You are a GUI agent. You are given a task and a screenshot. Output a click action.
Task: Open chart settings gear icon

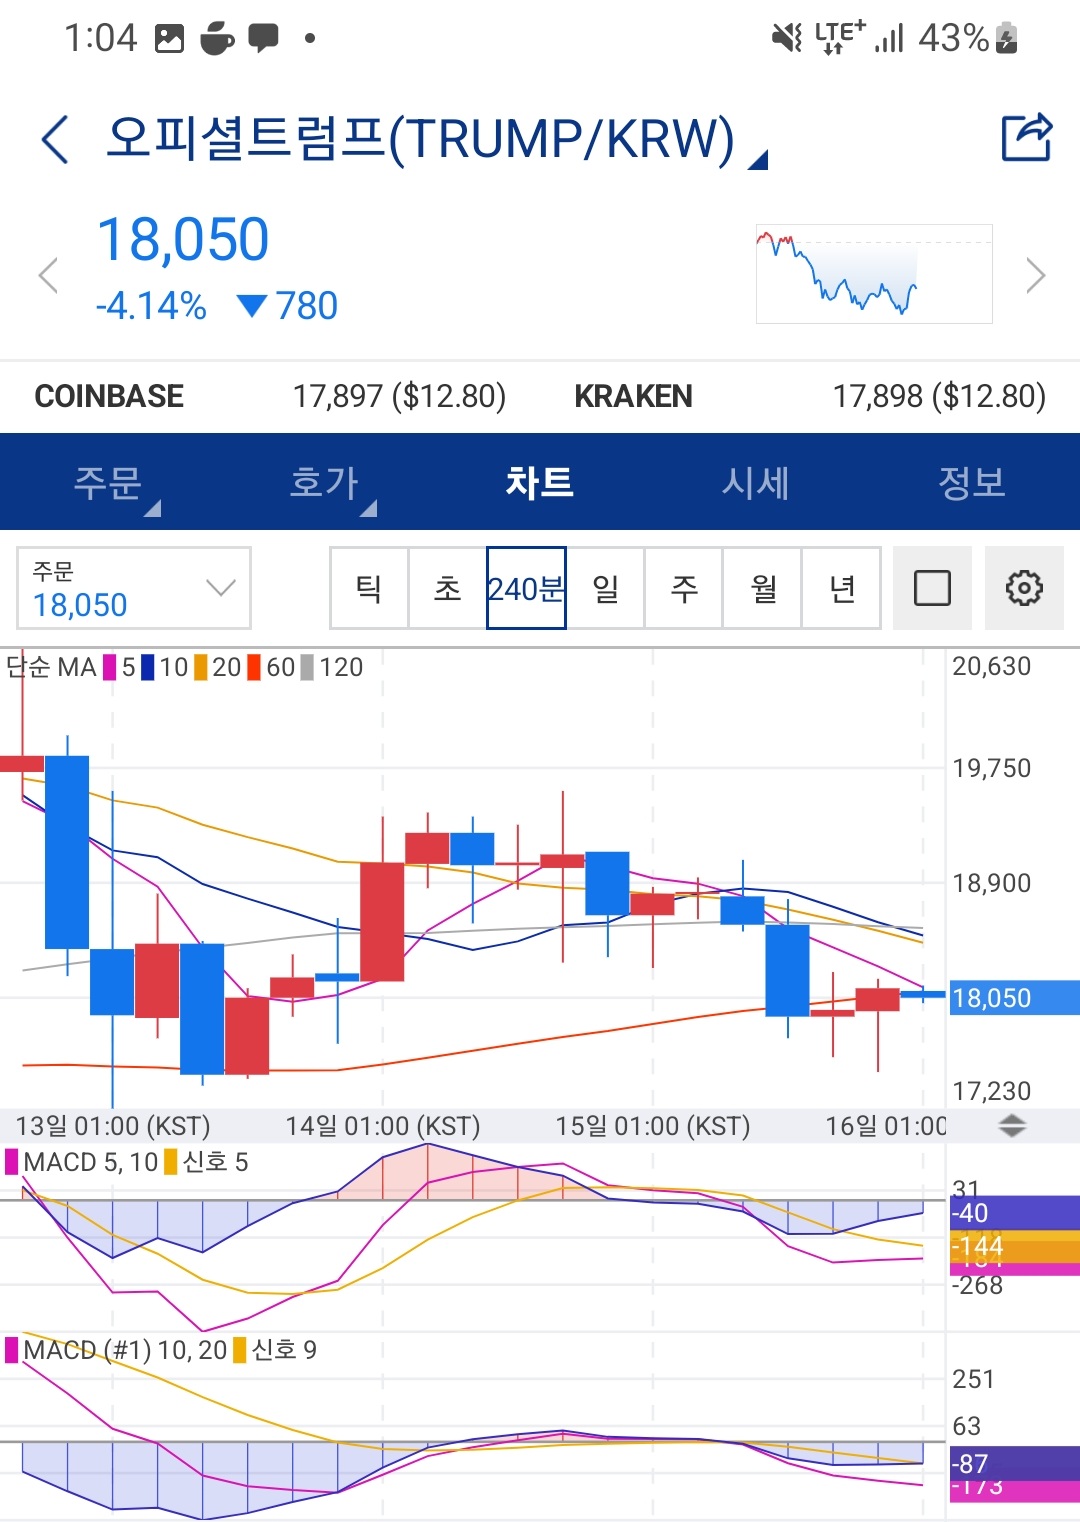pos(1024,588)
